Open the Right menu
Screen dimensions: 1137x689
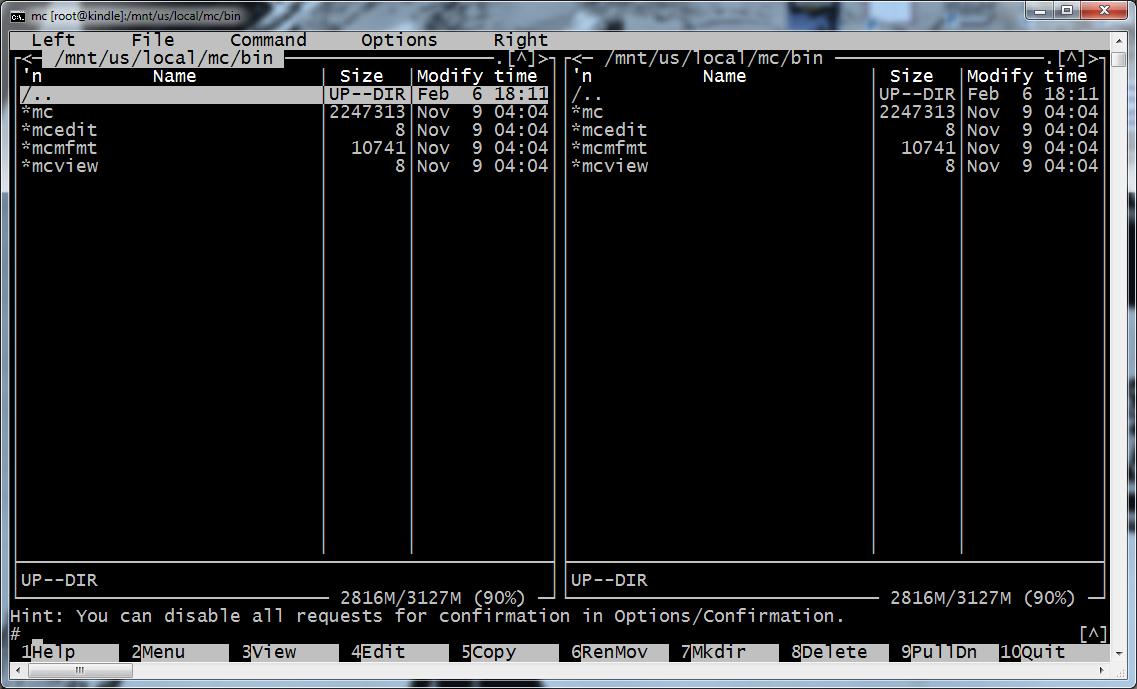(x=521, y=40)
